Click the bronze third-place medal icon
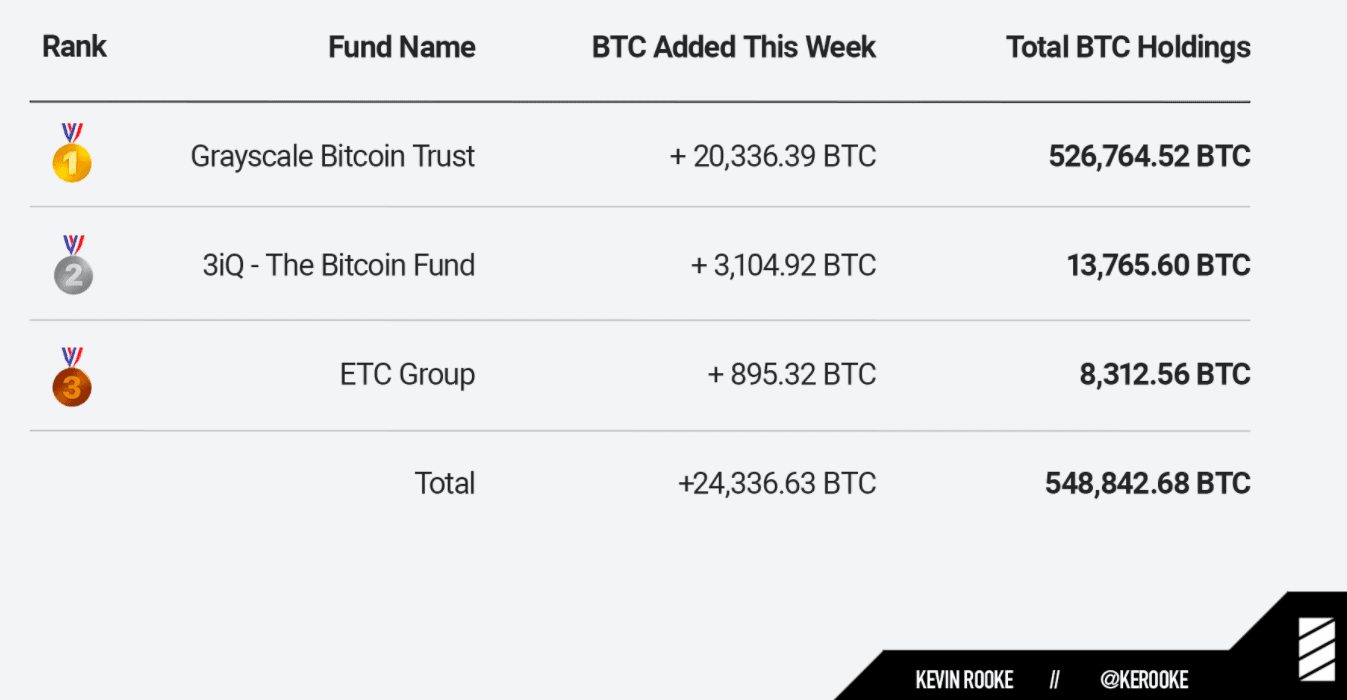 pos(72,377)
